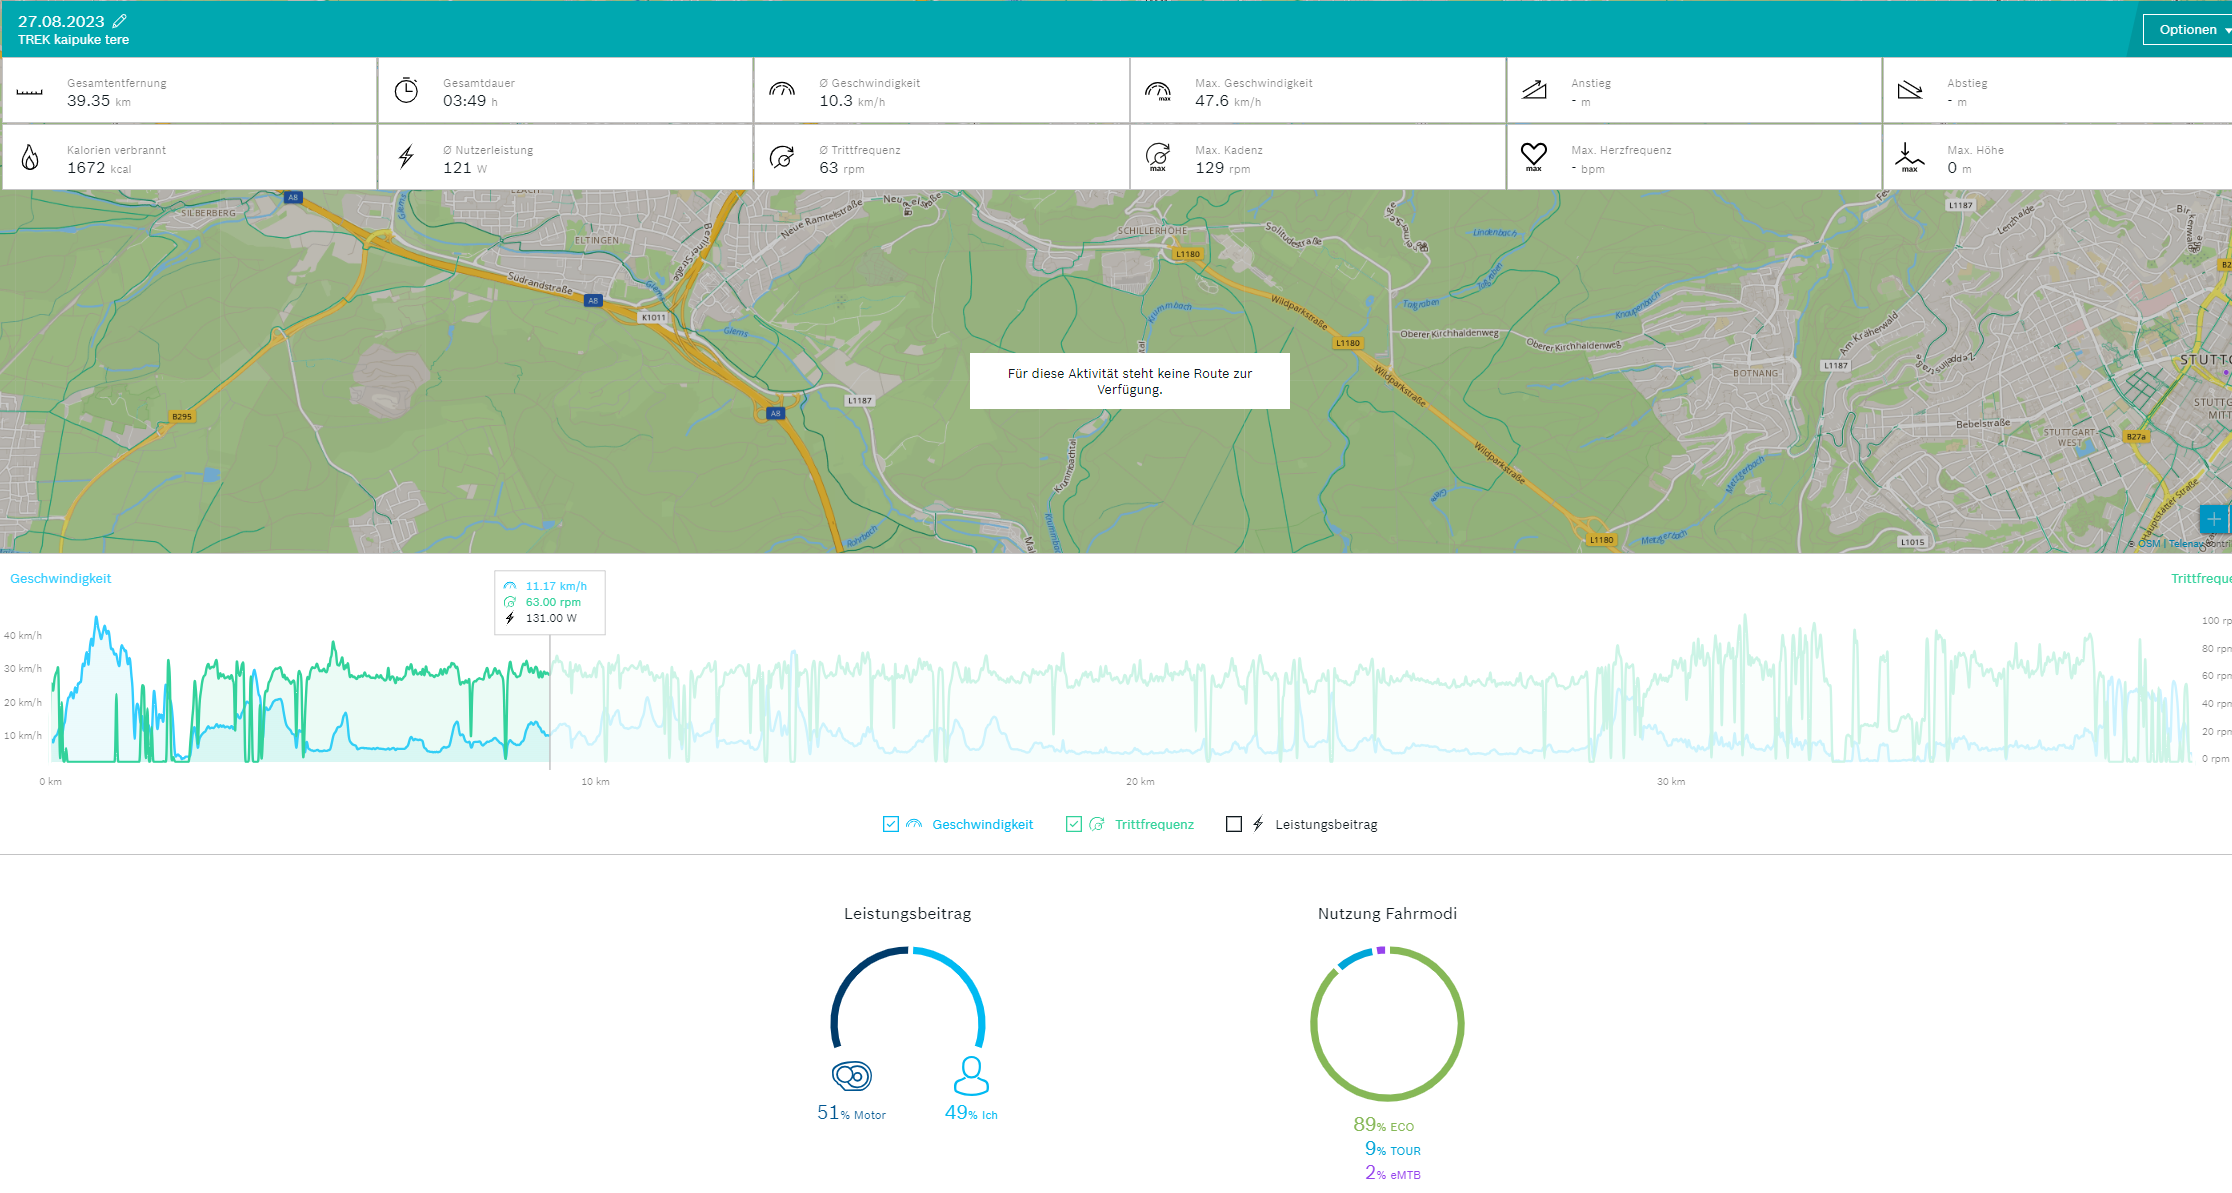Click the Anstieg ascent icon

pyautogui.click(x=1534, y=91)
